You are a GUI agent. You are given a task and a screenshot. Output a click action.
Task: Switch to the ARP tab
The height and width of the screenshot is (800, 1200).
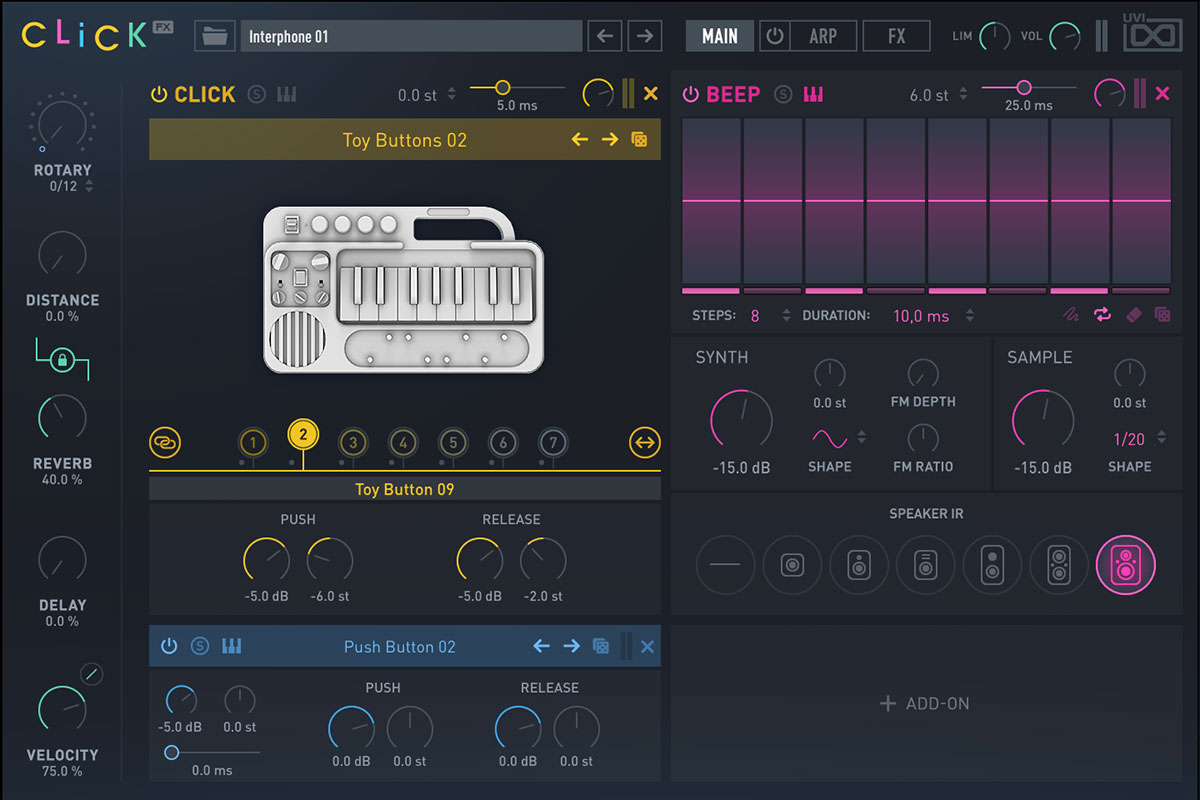point(823,36)
